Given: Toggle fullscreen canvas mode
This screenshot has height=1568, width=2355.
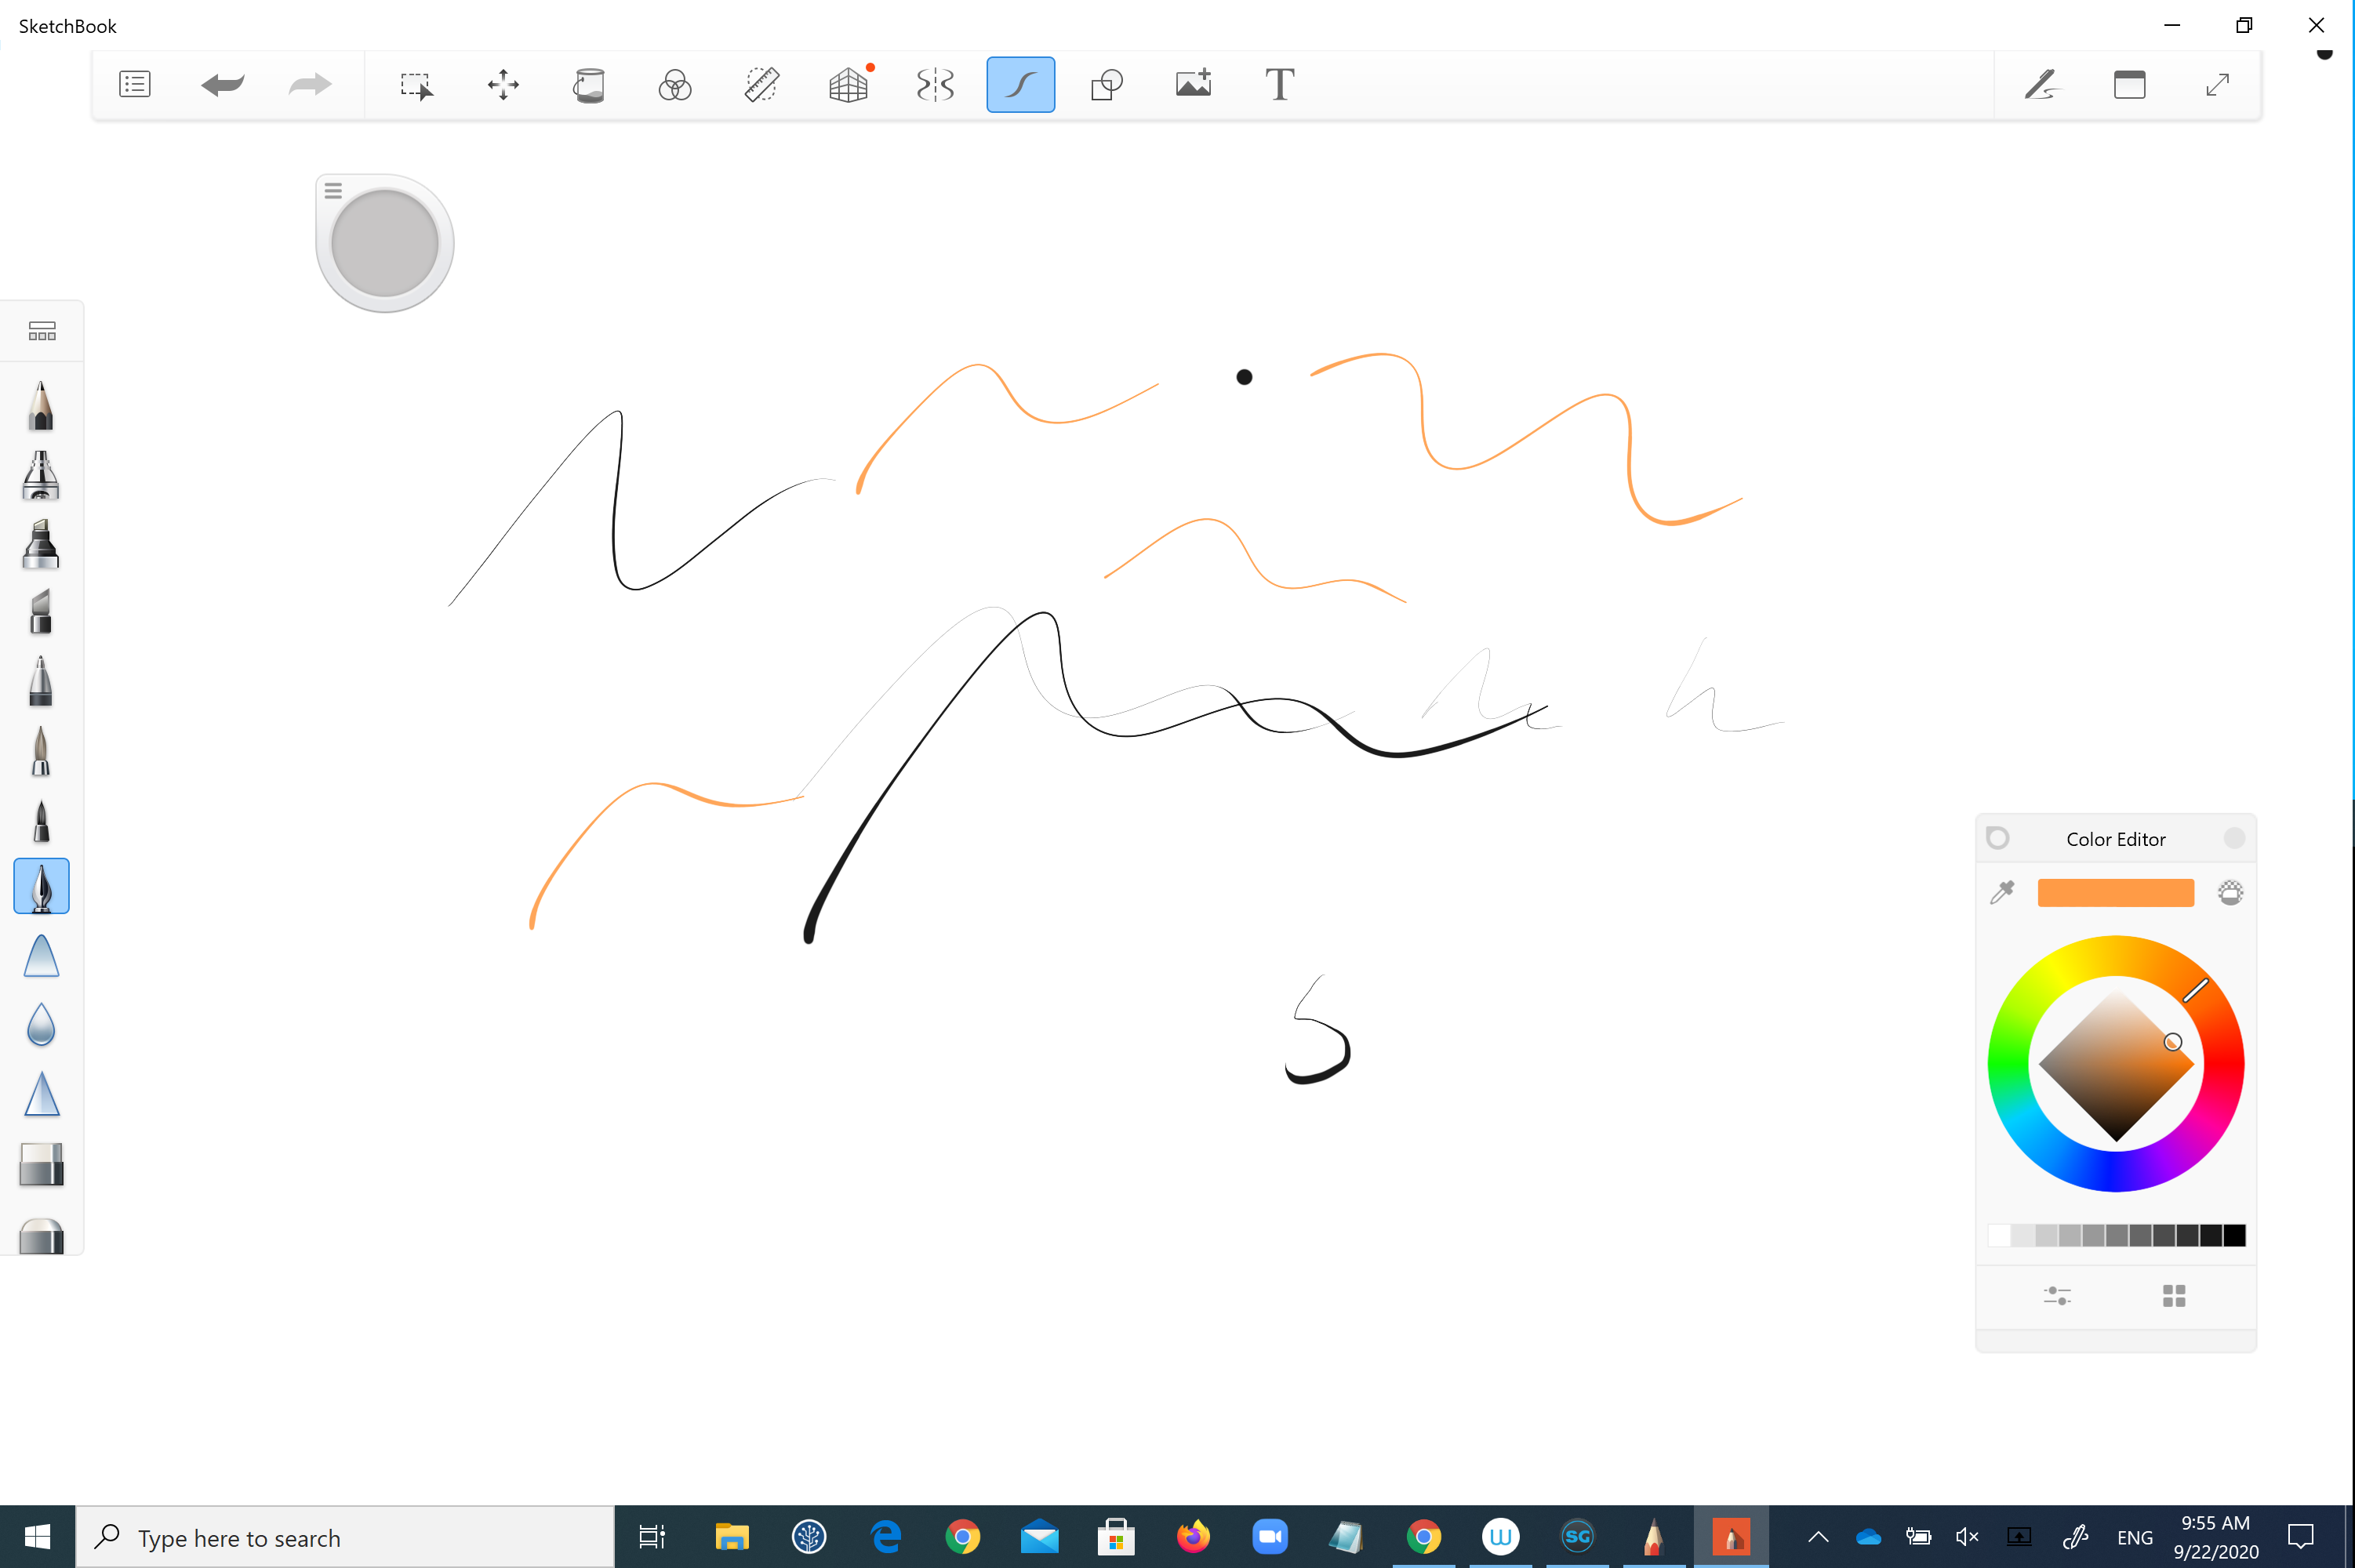Looking at the screenshot, I should (2218, 84).
